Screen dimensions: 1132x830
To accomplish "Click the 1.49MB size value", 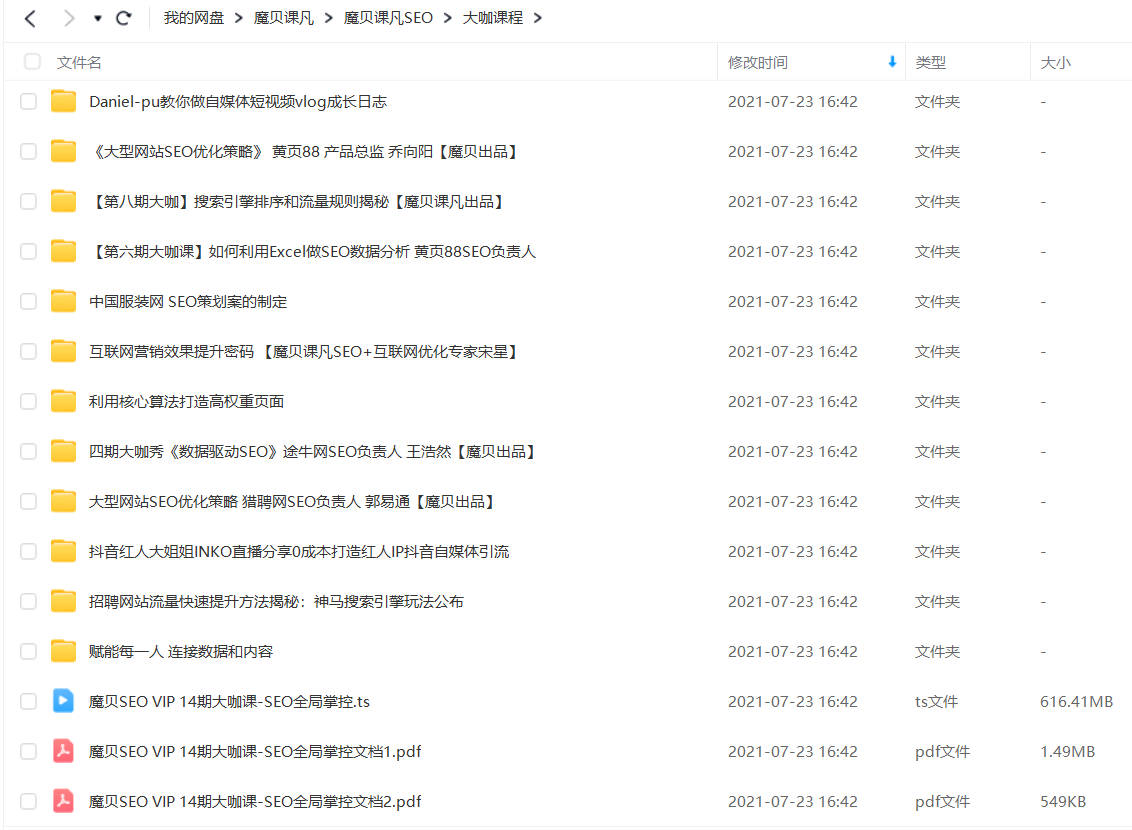I will pyautogui.click(x=1067, y=751).
